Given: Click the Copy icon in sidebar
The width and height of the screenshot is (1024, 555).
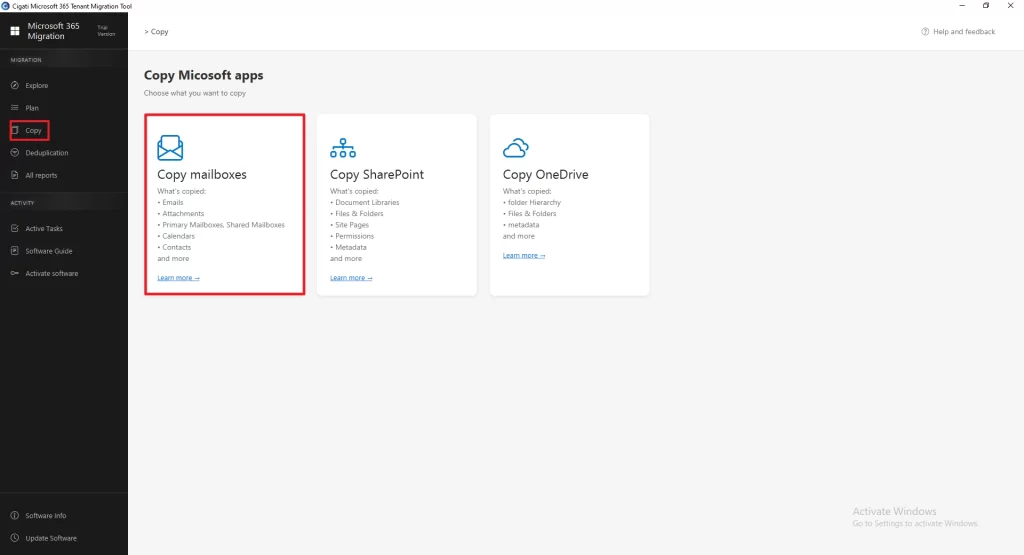Looking at the screenshot, I should pos(14,131).
